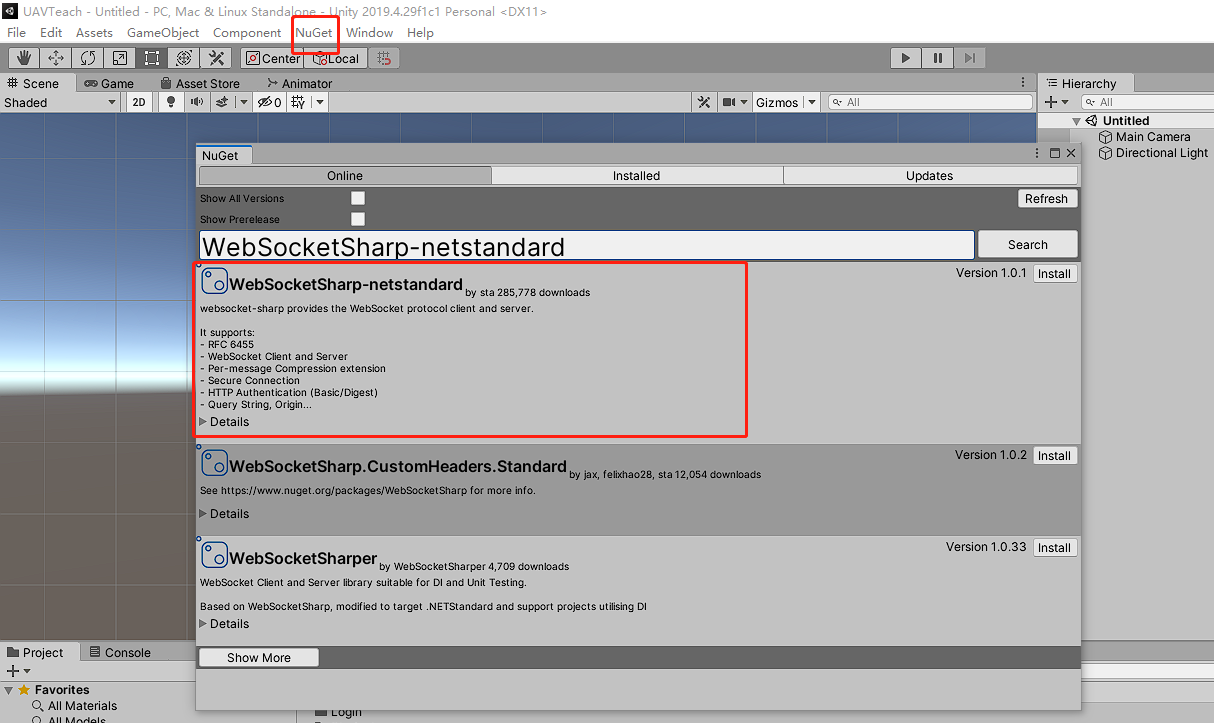1214x723 pixels.
Task: Collapse the Untitled scene in Hierarchy
Action: [x=1076, y=121]
